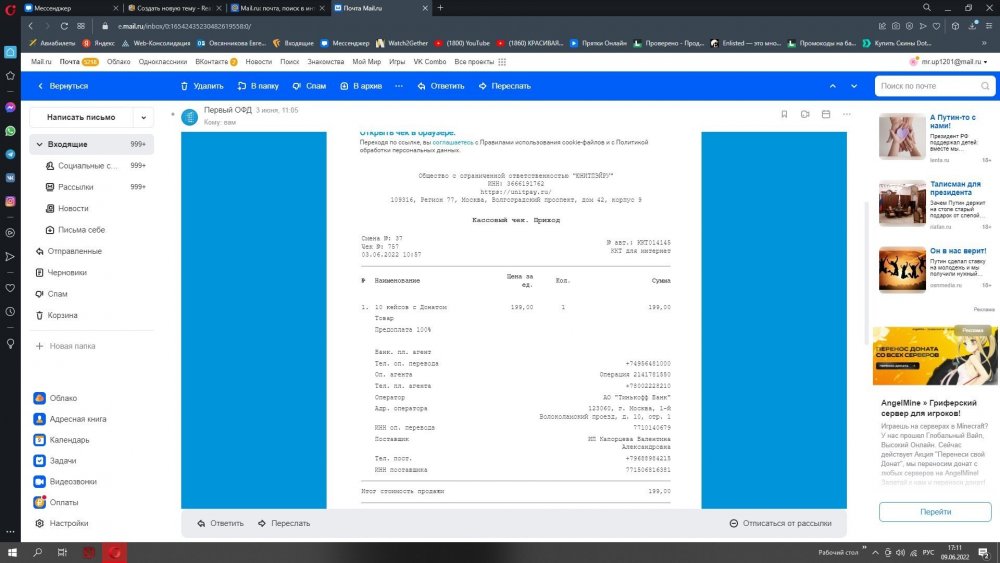Open WhatsApp in Opera sidebar

(x=10, y=131)
